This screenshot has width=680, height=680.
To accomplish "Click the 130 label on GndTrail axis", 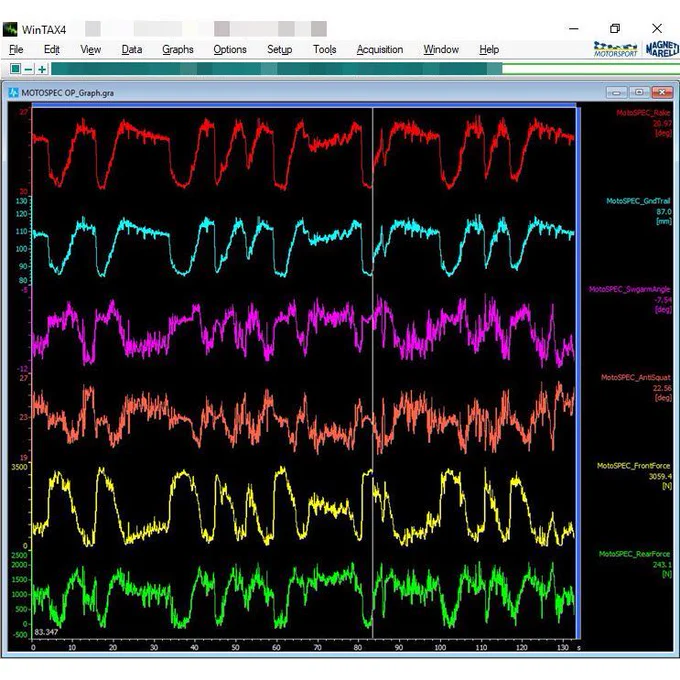I will 22,201.
